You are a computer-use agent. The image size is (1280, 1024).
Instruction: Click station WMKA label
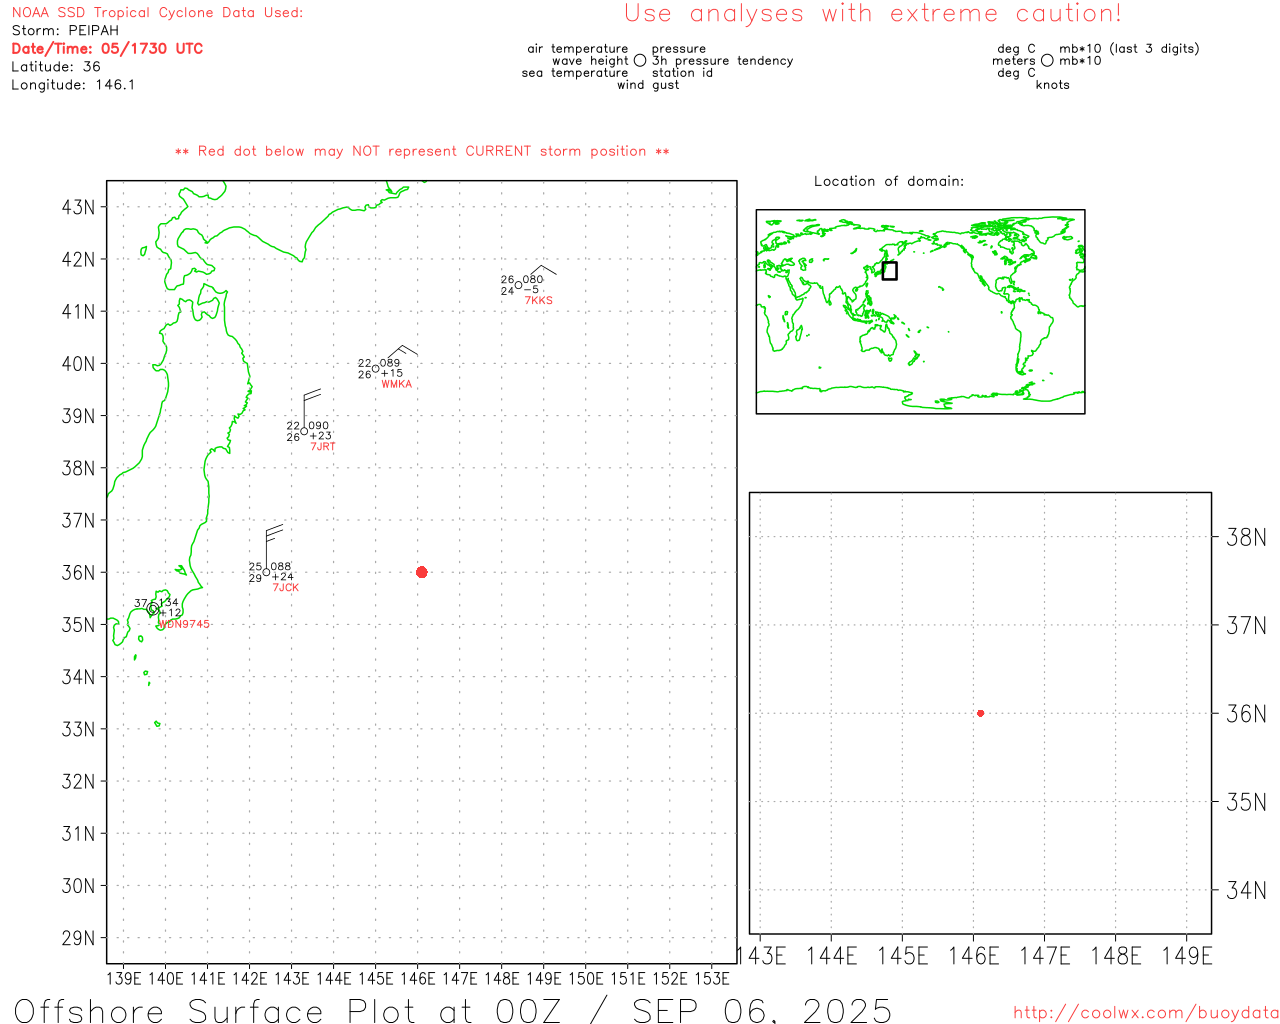click(x=396, y=384)
